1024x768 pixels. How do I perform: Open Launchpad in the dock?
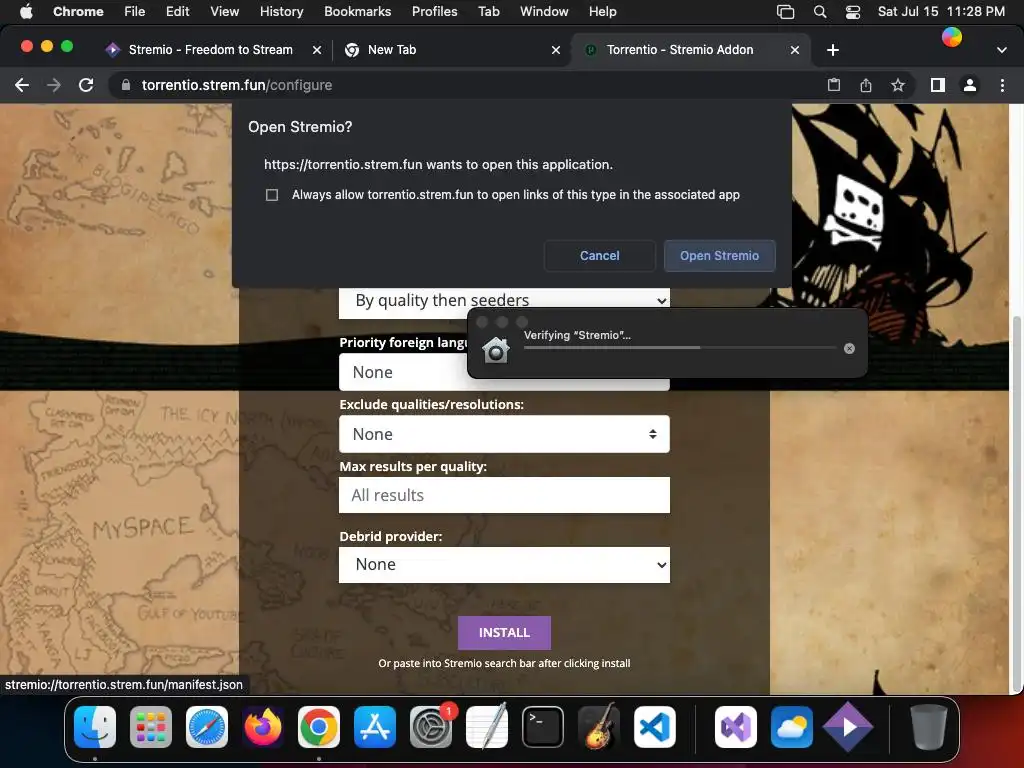(x=151, y=727)
